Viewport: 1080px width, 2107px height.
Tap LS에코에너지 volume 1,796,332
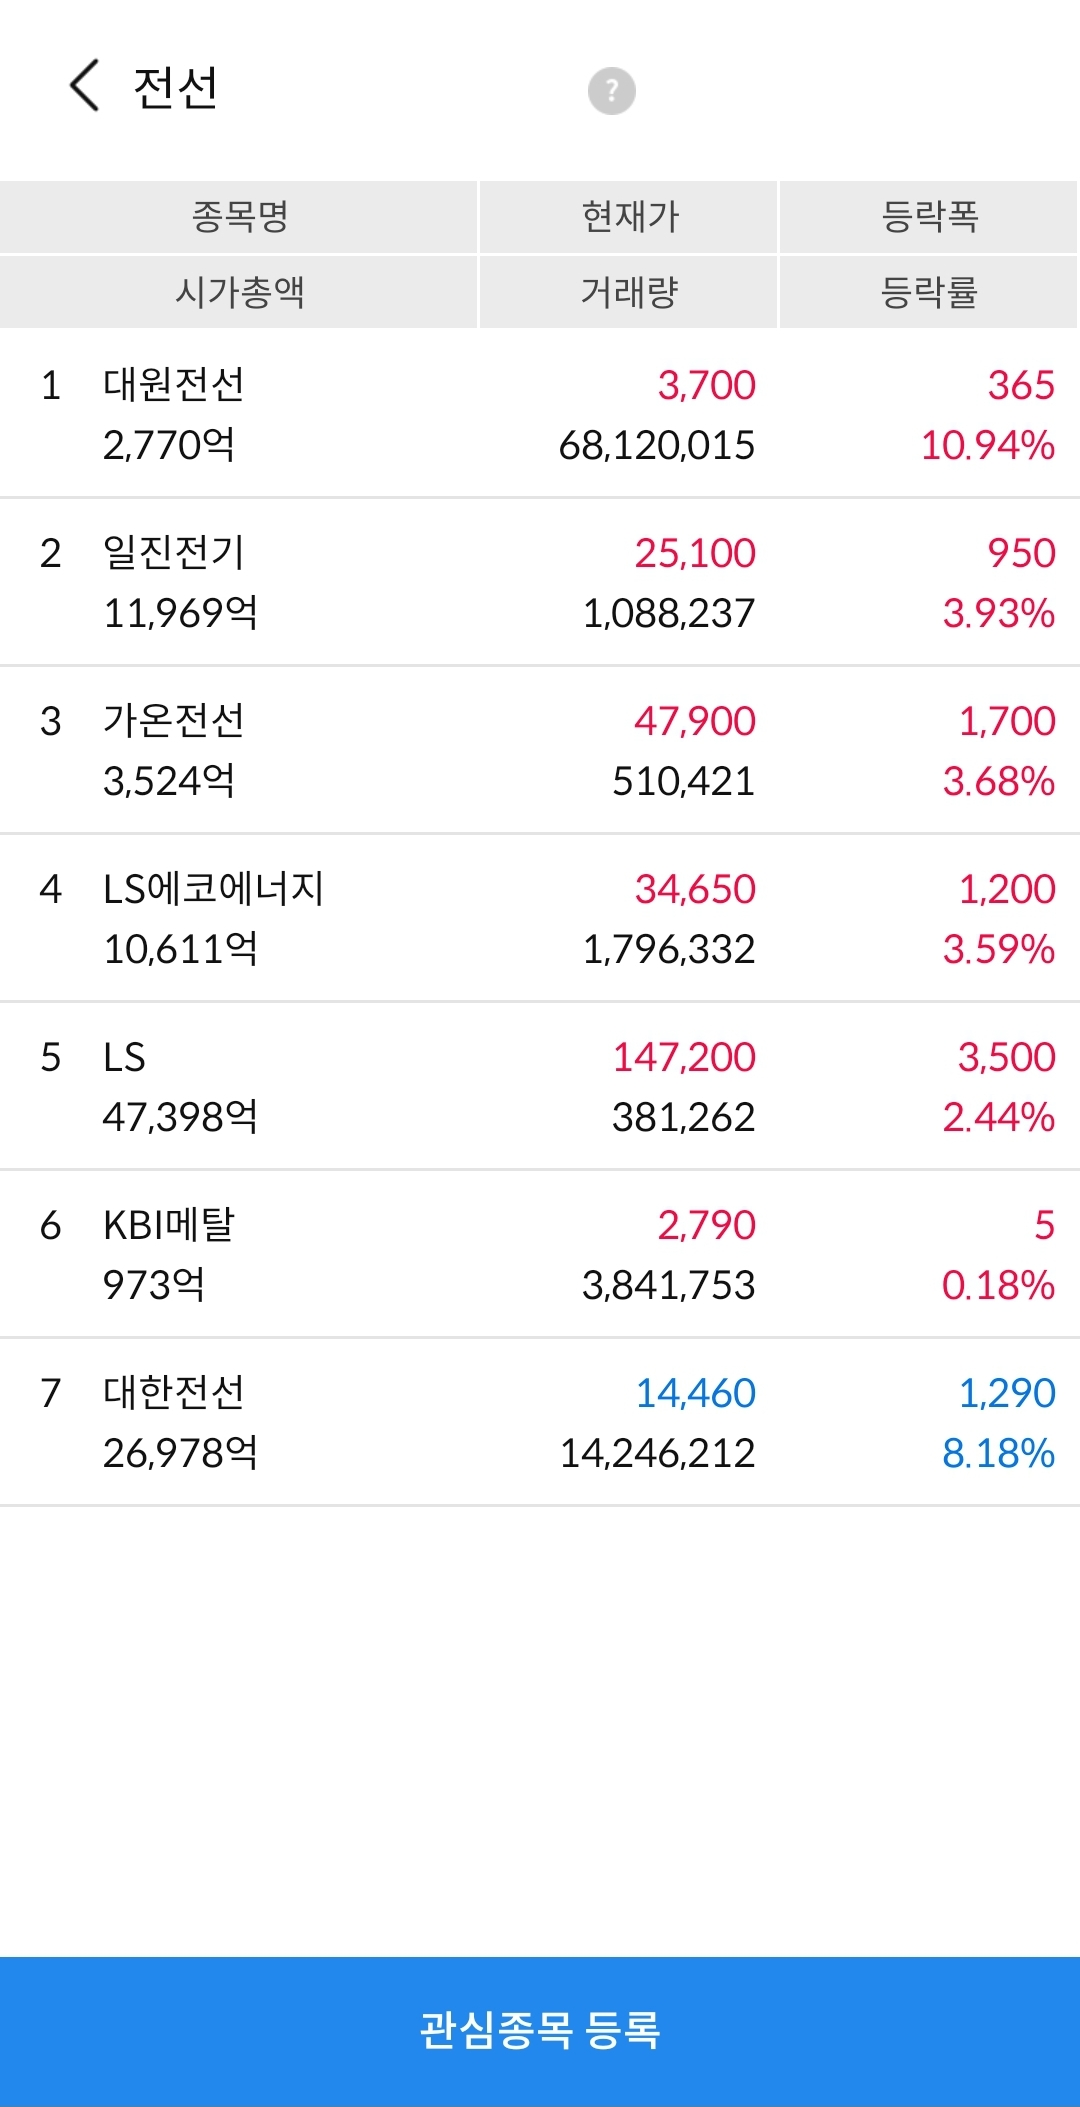tap(668, 949)
